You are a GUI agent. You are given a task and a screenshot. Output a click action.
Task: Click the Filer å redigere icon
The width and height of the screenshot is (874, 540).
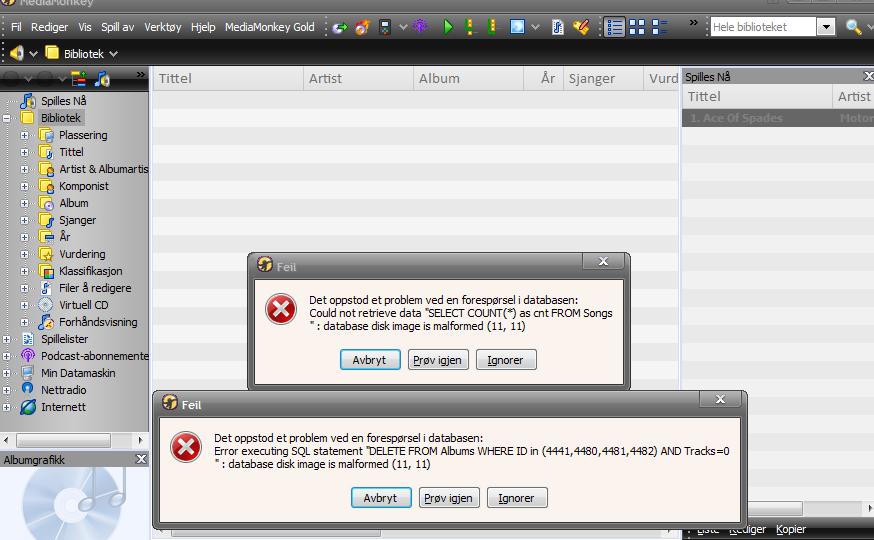(x=46, y=288)
